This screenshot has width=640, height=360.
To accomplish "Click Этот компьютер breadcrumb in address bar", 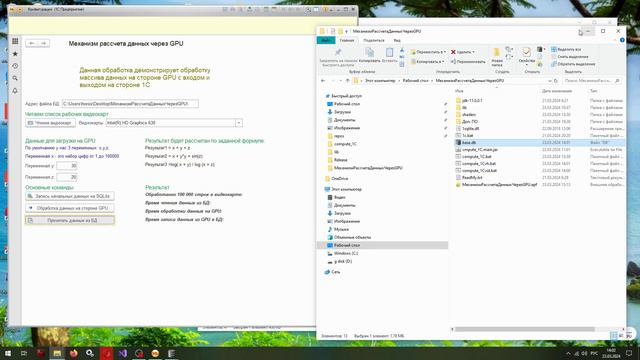I will tap(380, 81).
